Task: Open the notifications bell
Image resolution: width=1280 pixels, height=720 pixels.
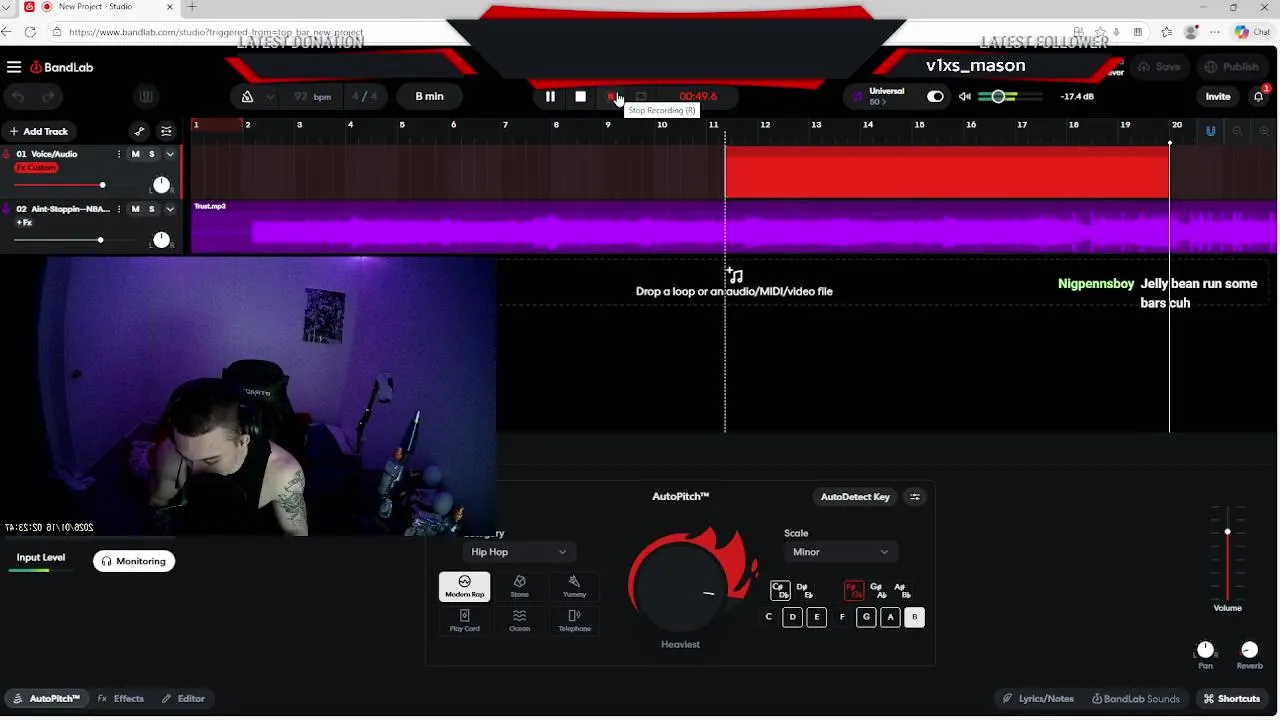Action: [1259, 97]
